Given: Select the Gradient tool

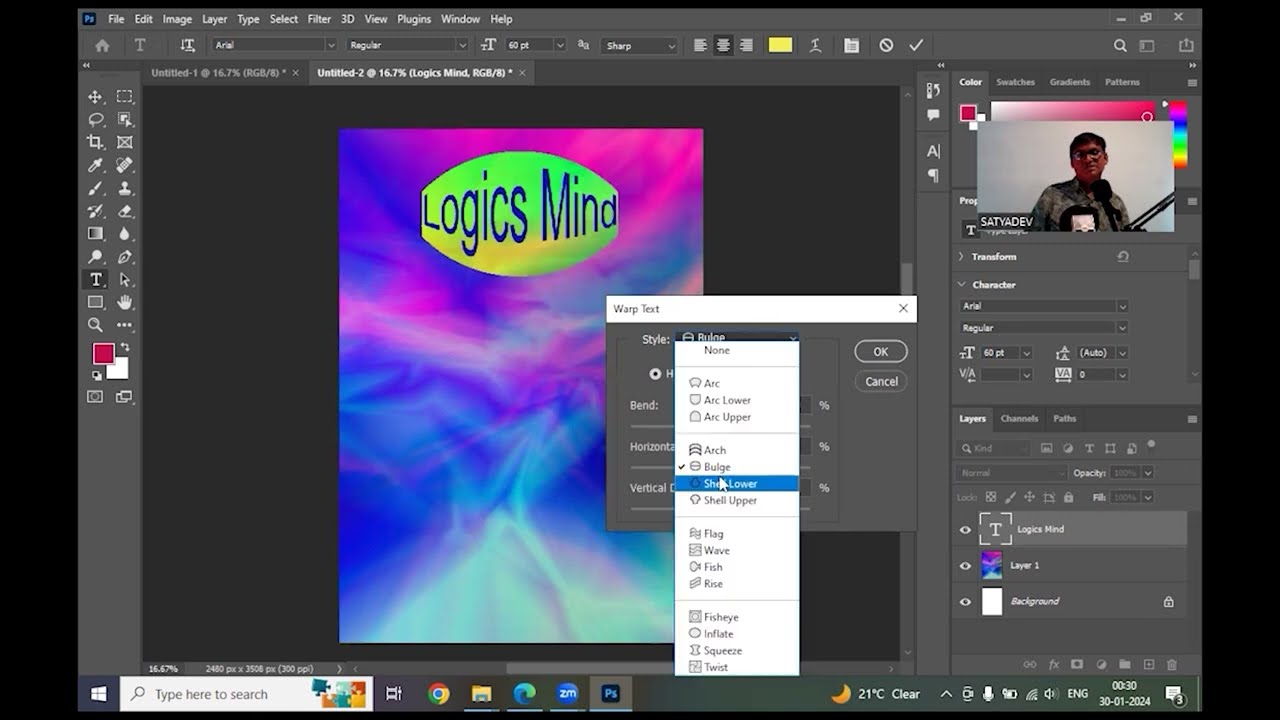Looking at the screenshot, I should [95, 234].
